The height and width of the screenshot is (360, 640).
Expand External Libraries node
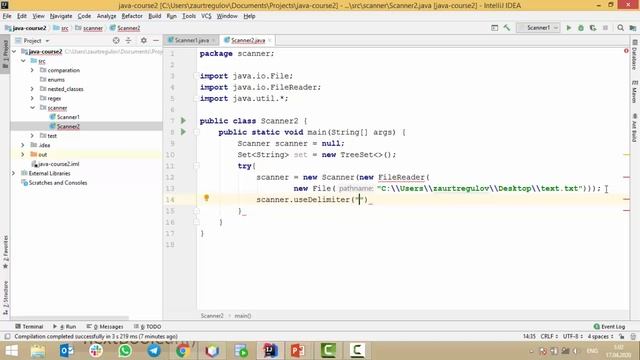13,173
